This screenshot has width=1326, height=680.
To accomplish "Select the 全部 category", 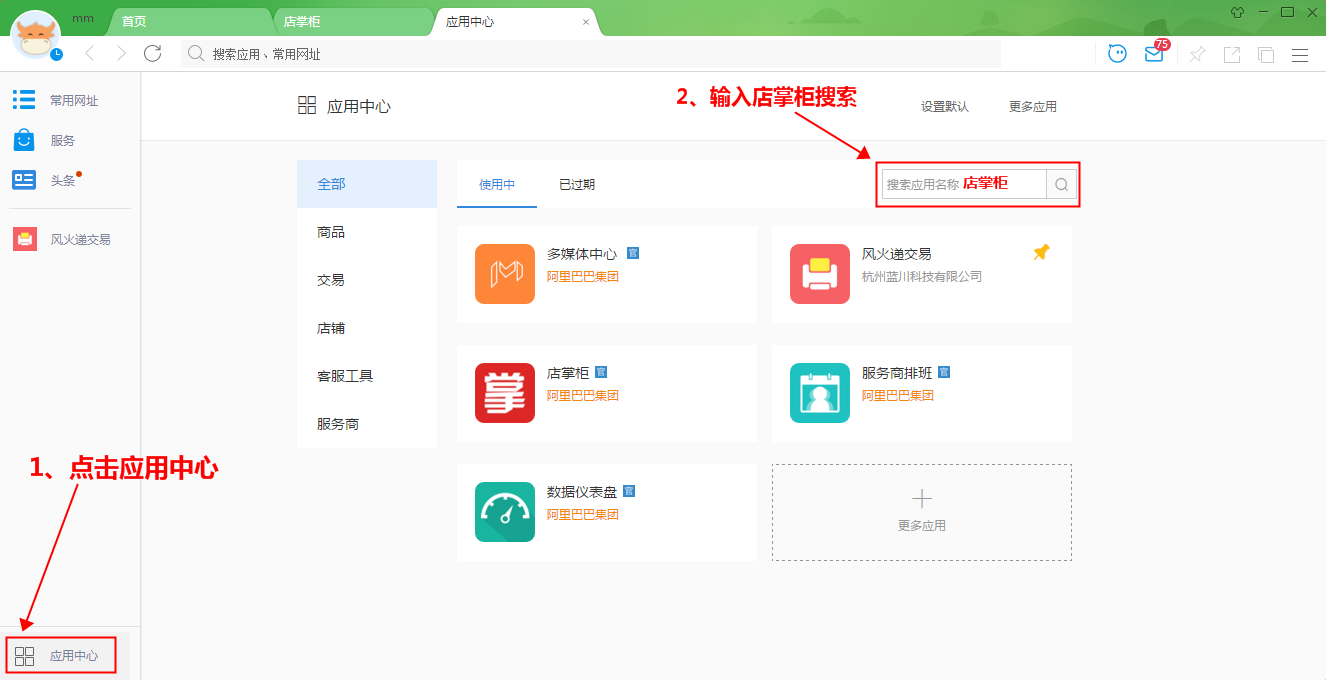I will 367,184.
